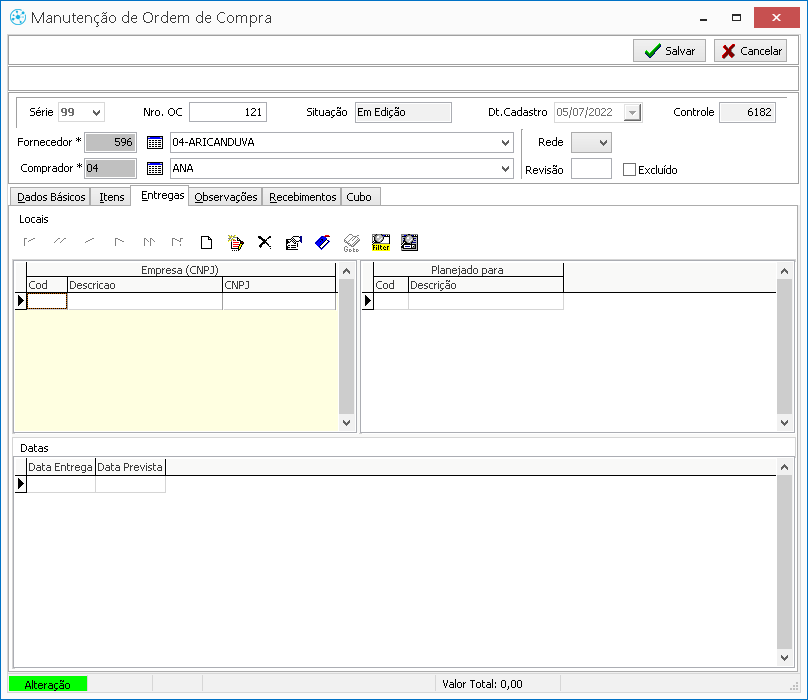Click the Alteração status indicator

coord(48,685)
